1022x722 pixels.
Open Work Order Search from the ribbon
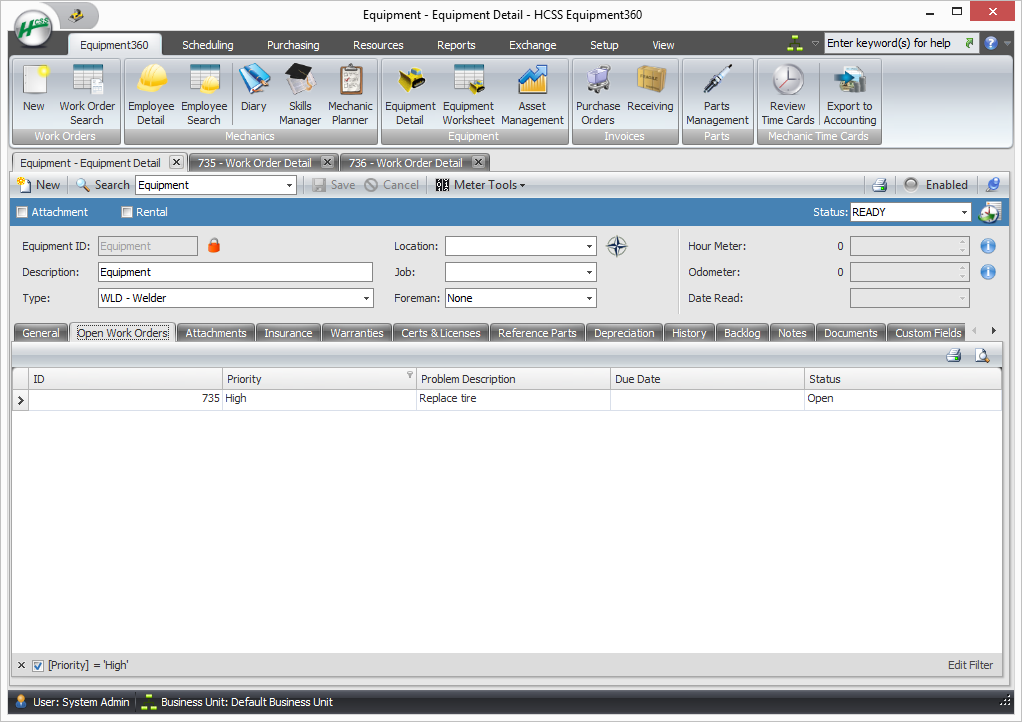pyautogui.click(x=87, y=94)
